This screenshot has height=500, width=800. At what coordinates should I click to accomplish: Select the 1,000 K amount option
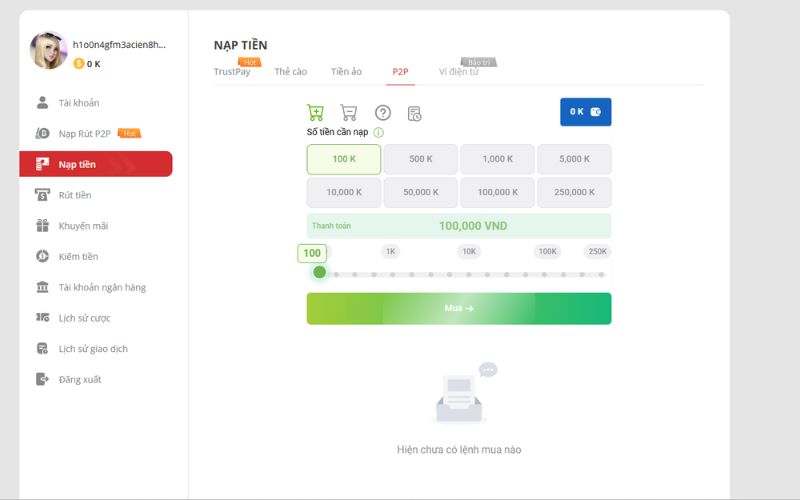point(497,159)
